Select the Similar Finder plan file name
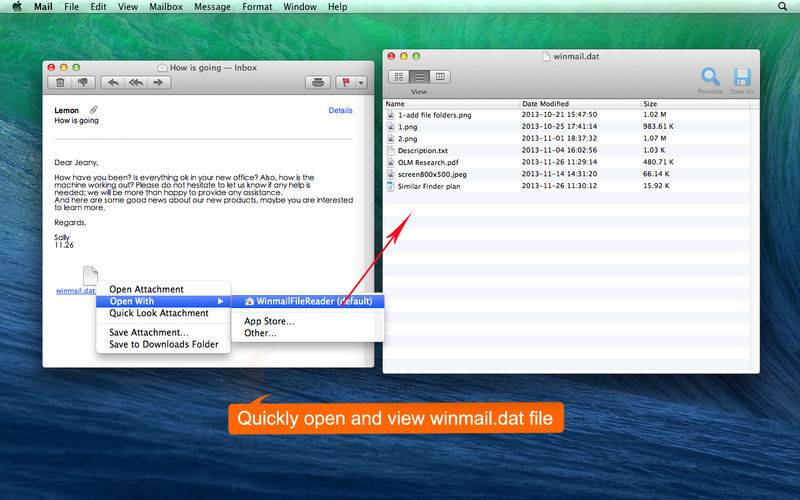 click(x=429, y=186)
